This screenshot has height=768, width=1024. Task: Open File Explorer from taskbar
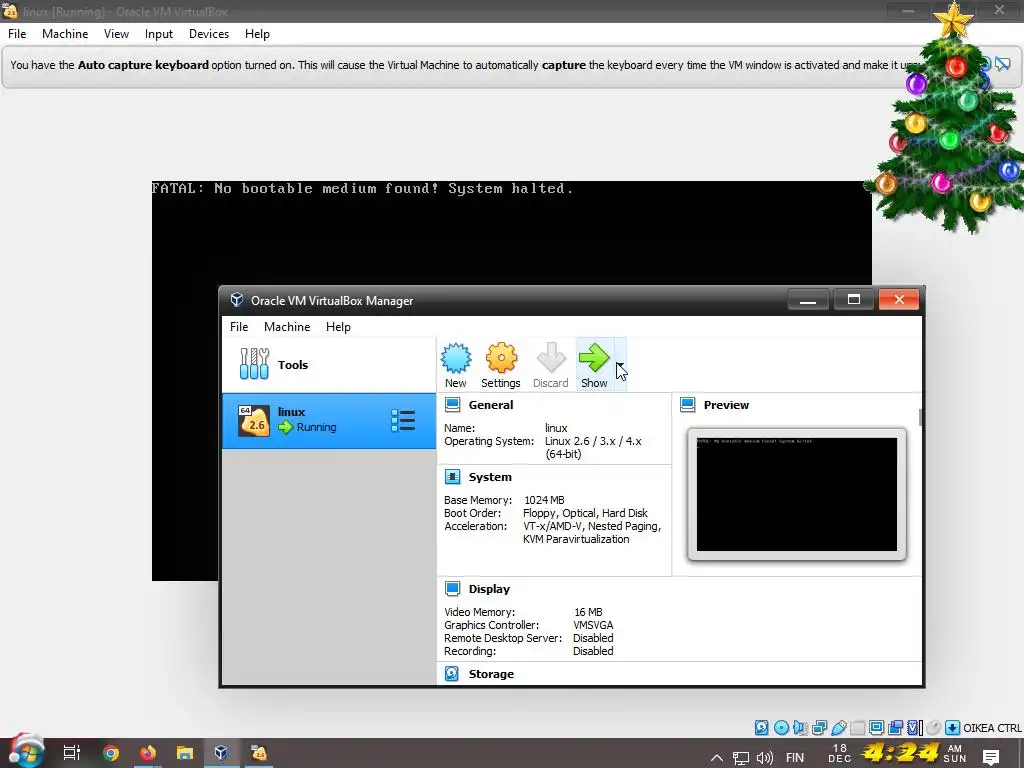click(185, 753)
